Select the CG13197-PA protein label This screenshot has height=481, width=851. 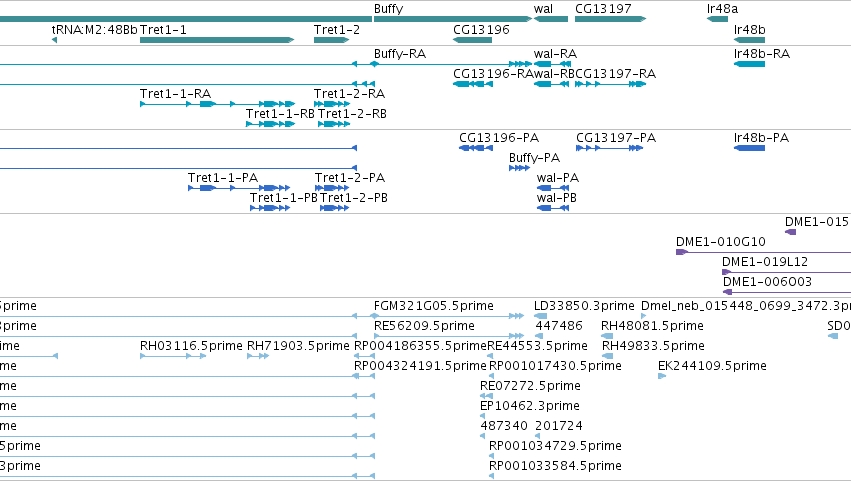pos(616,137)
